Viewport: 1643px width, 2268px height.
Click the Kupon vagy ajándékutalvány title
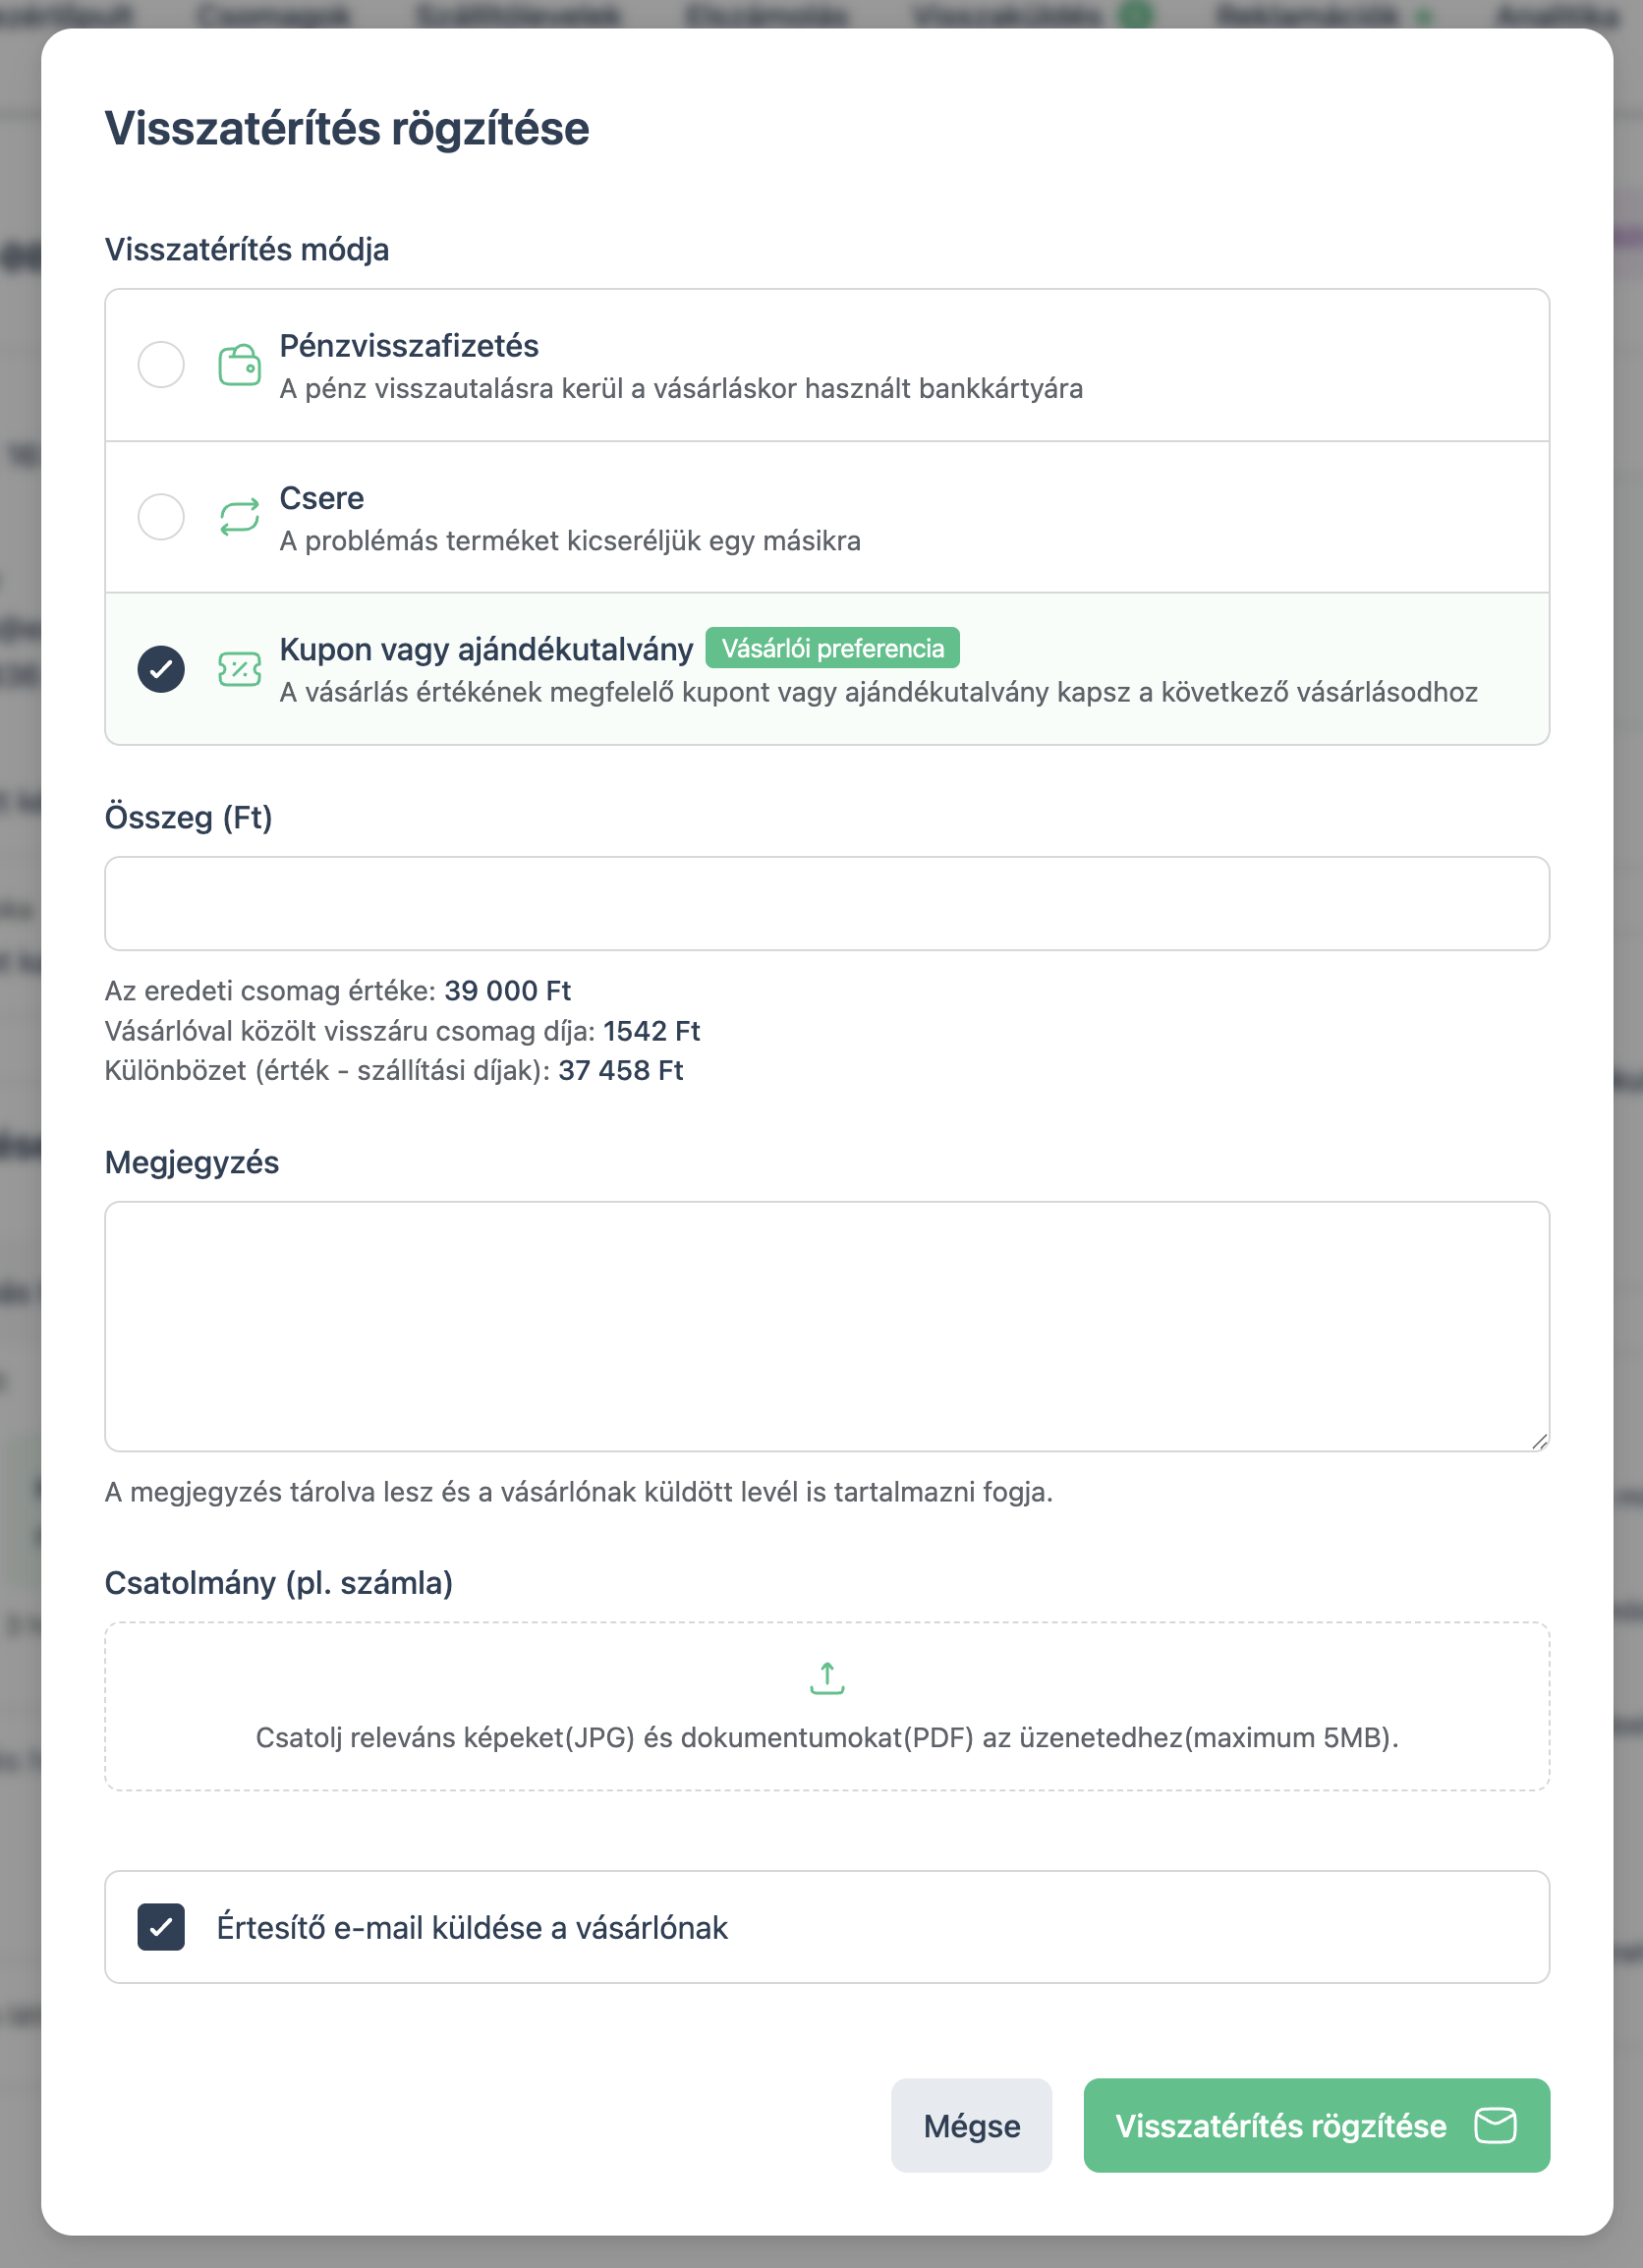tap(486, 649)
